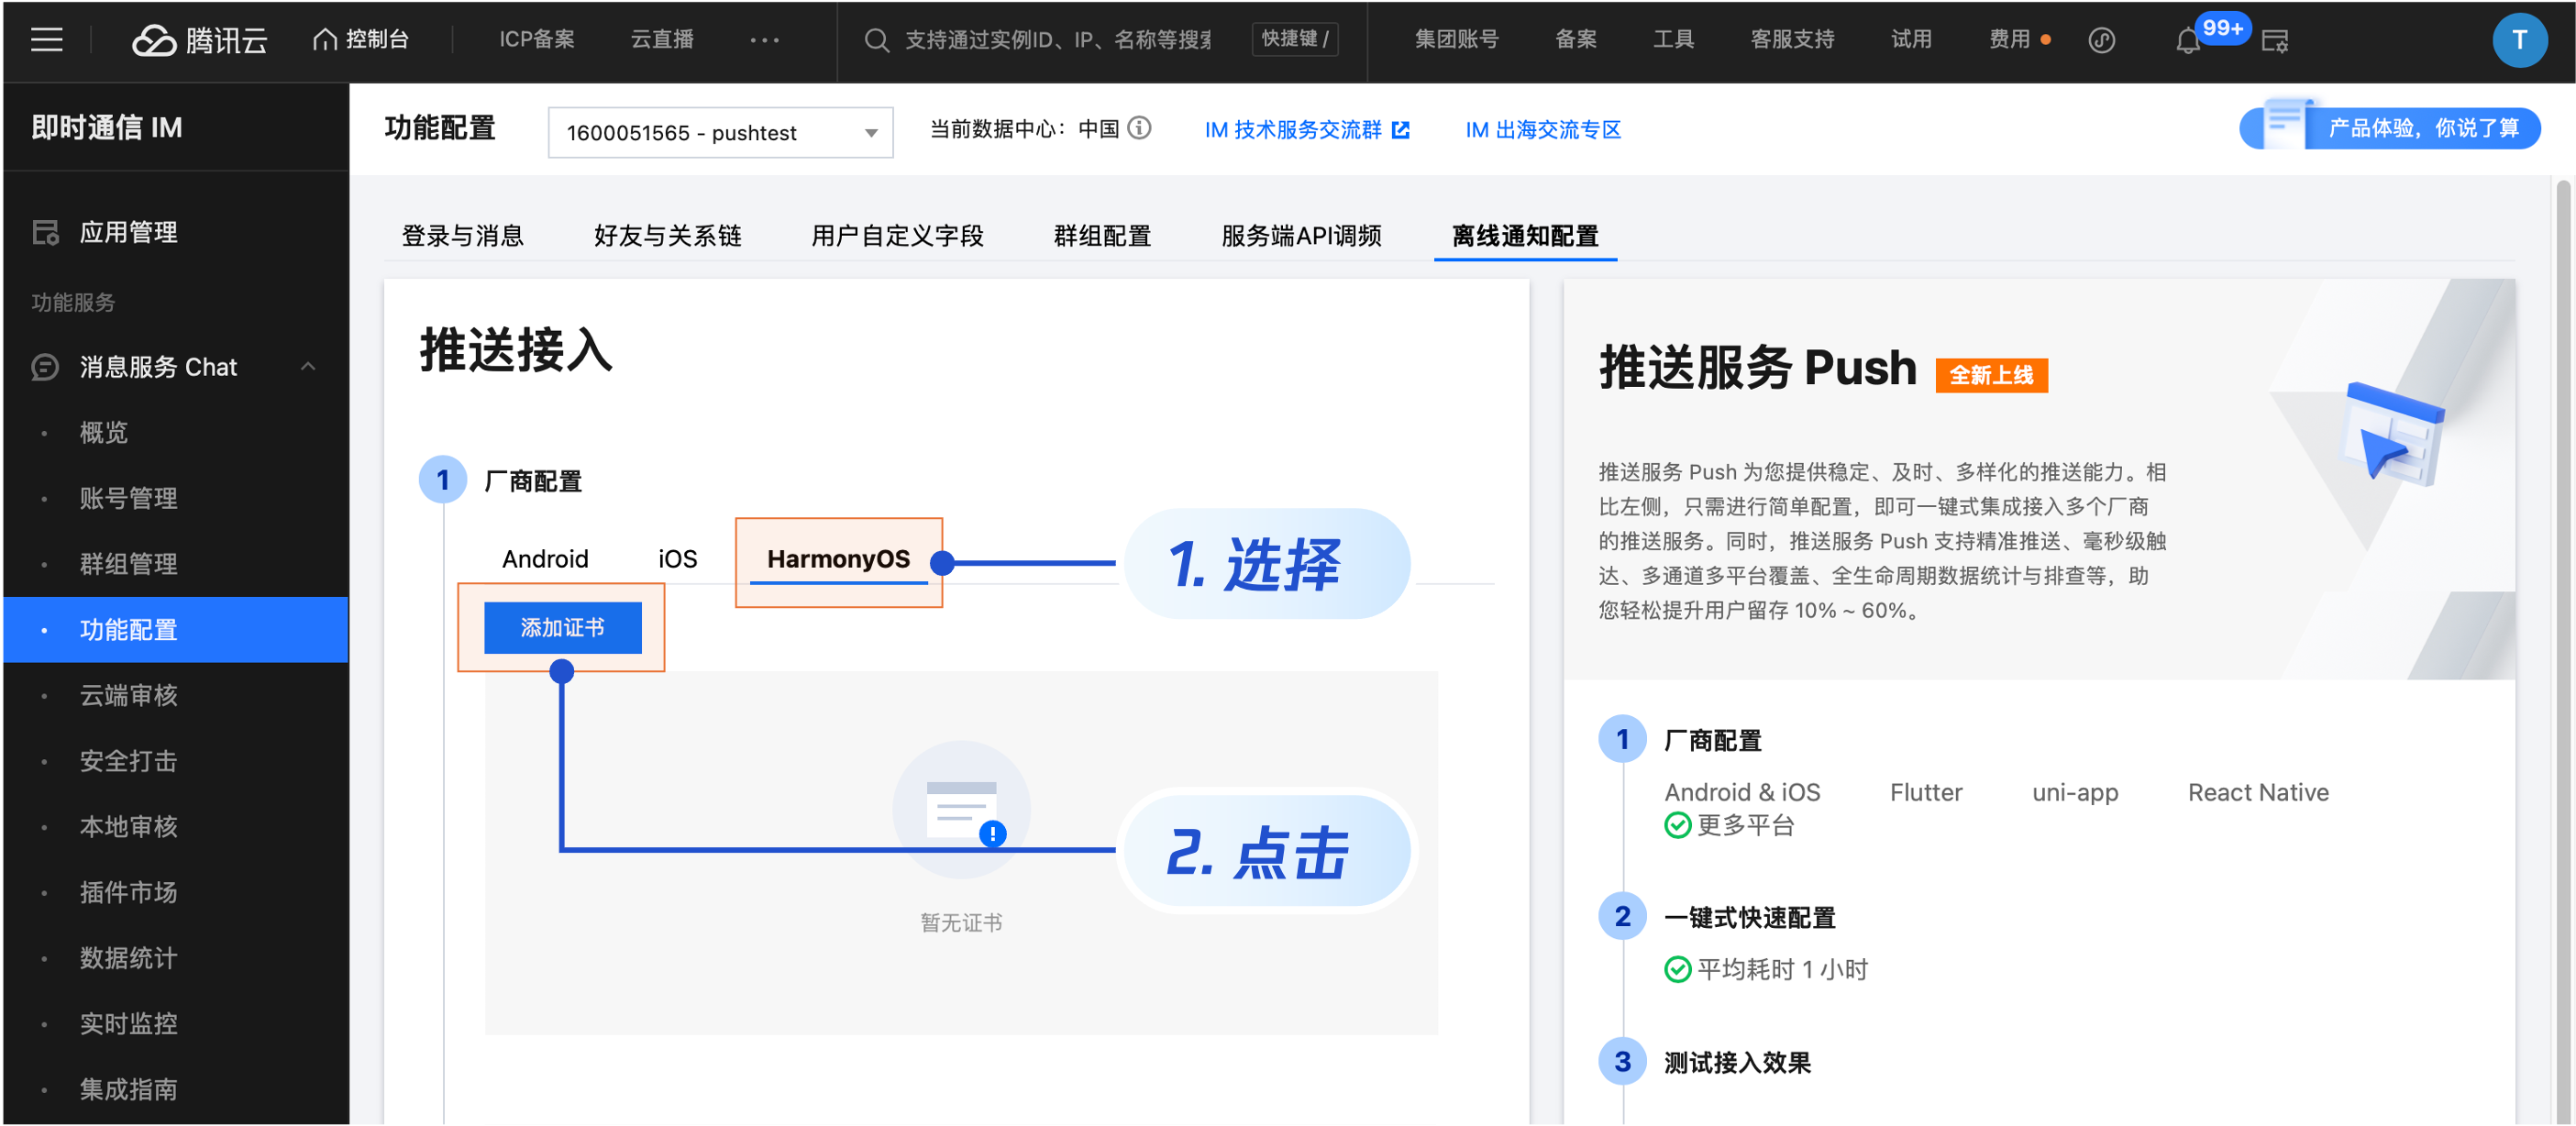Click the user avatar T icon
This screenshot has width=2576, height=1126.
pos(2518,40)
